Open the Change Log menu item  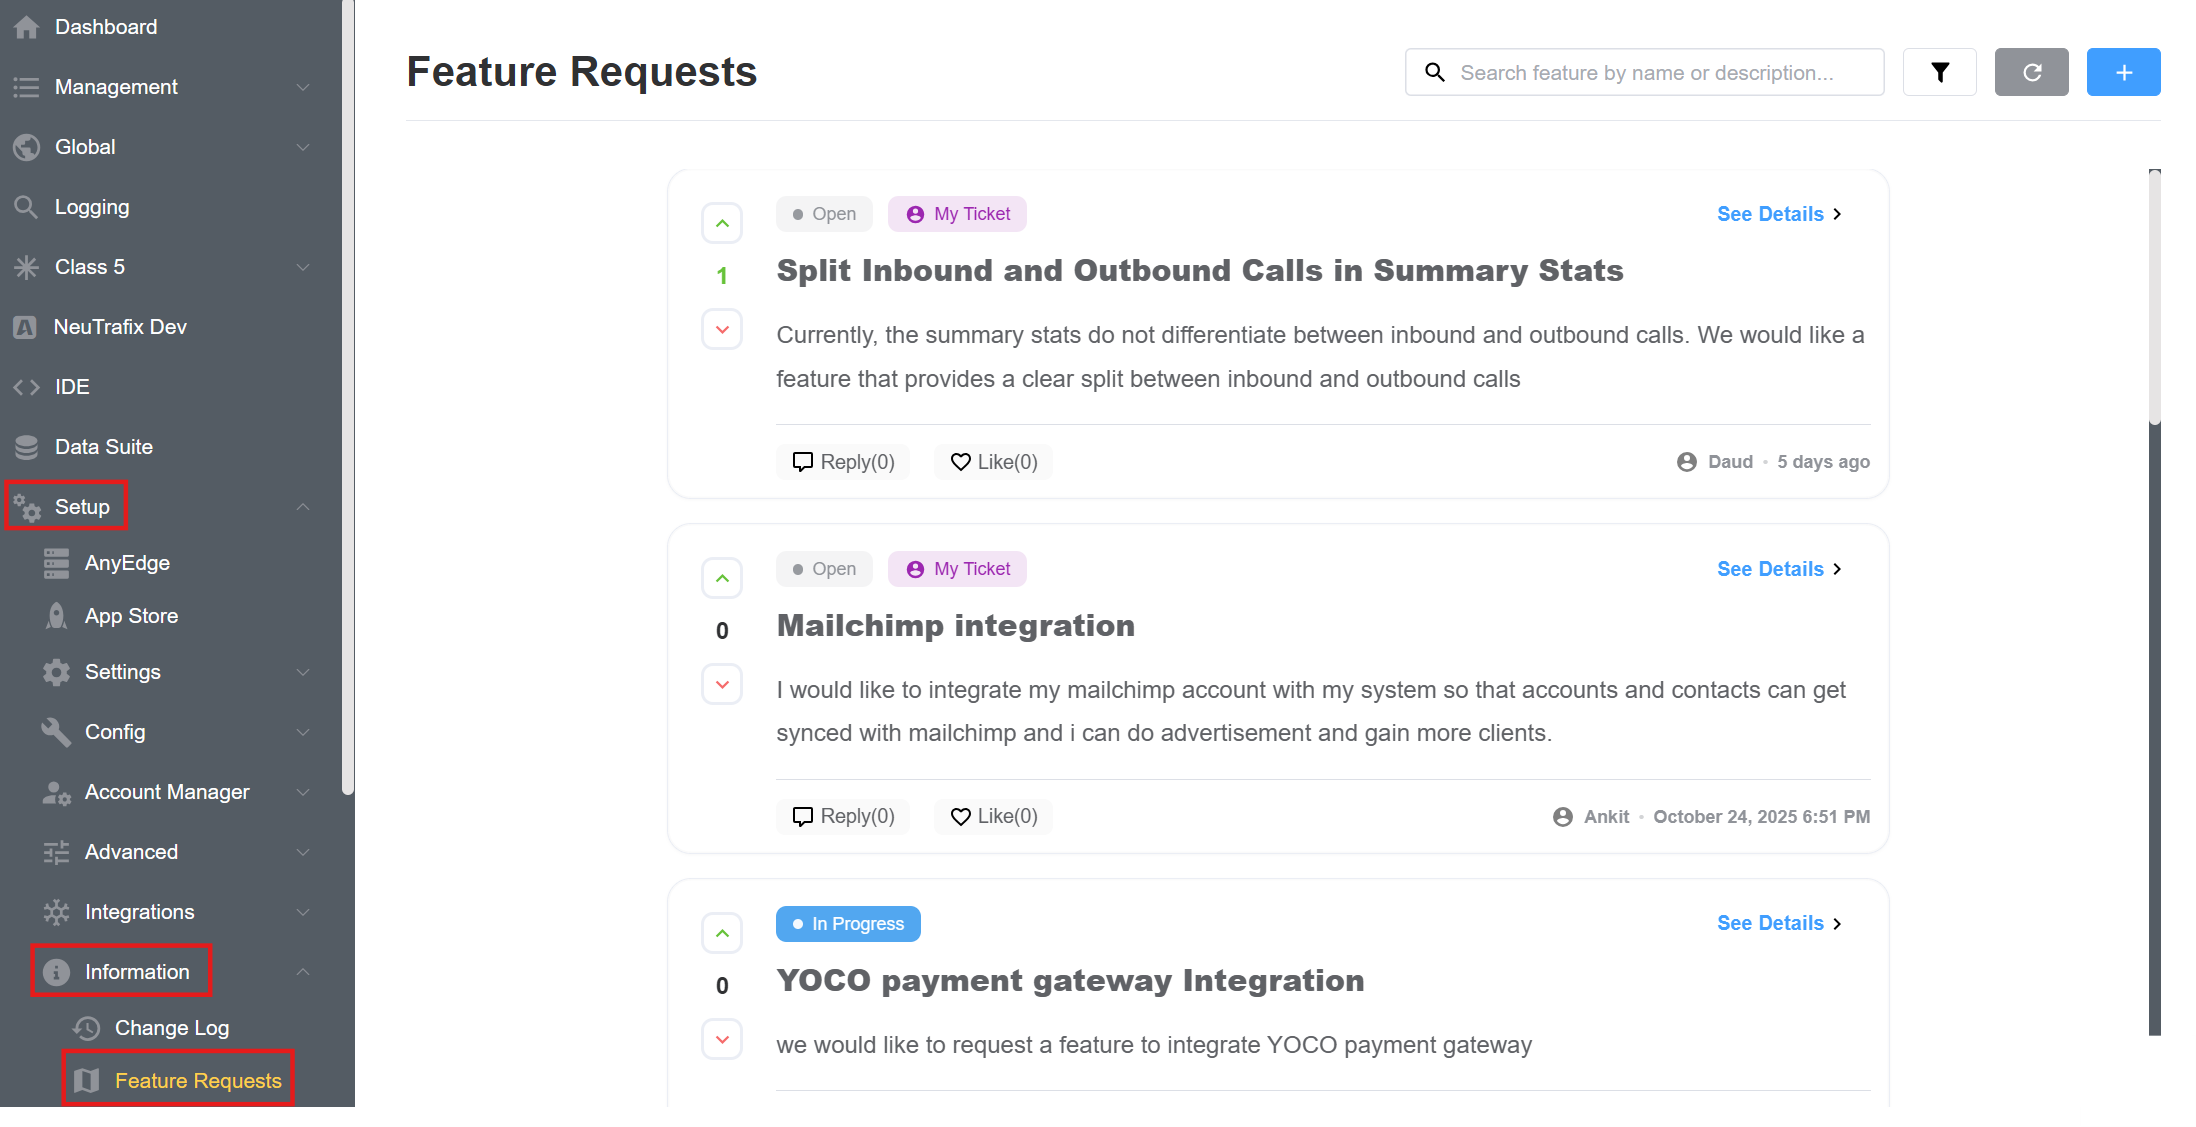(171, 1028)
